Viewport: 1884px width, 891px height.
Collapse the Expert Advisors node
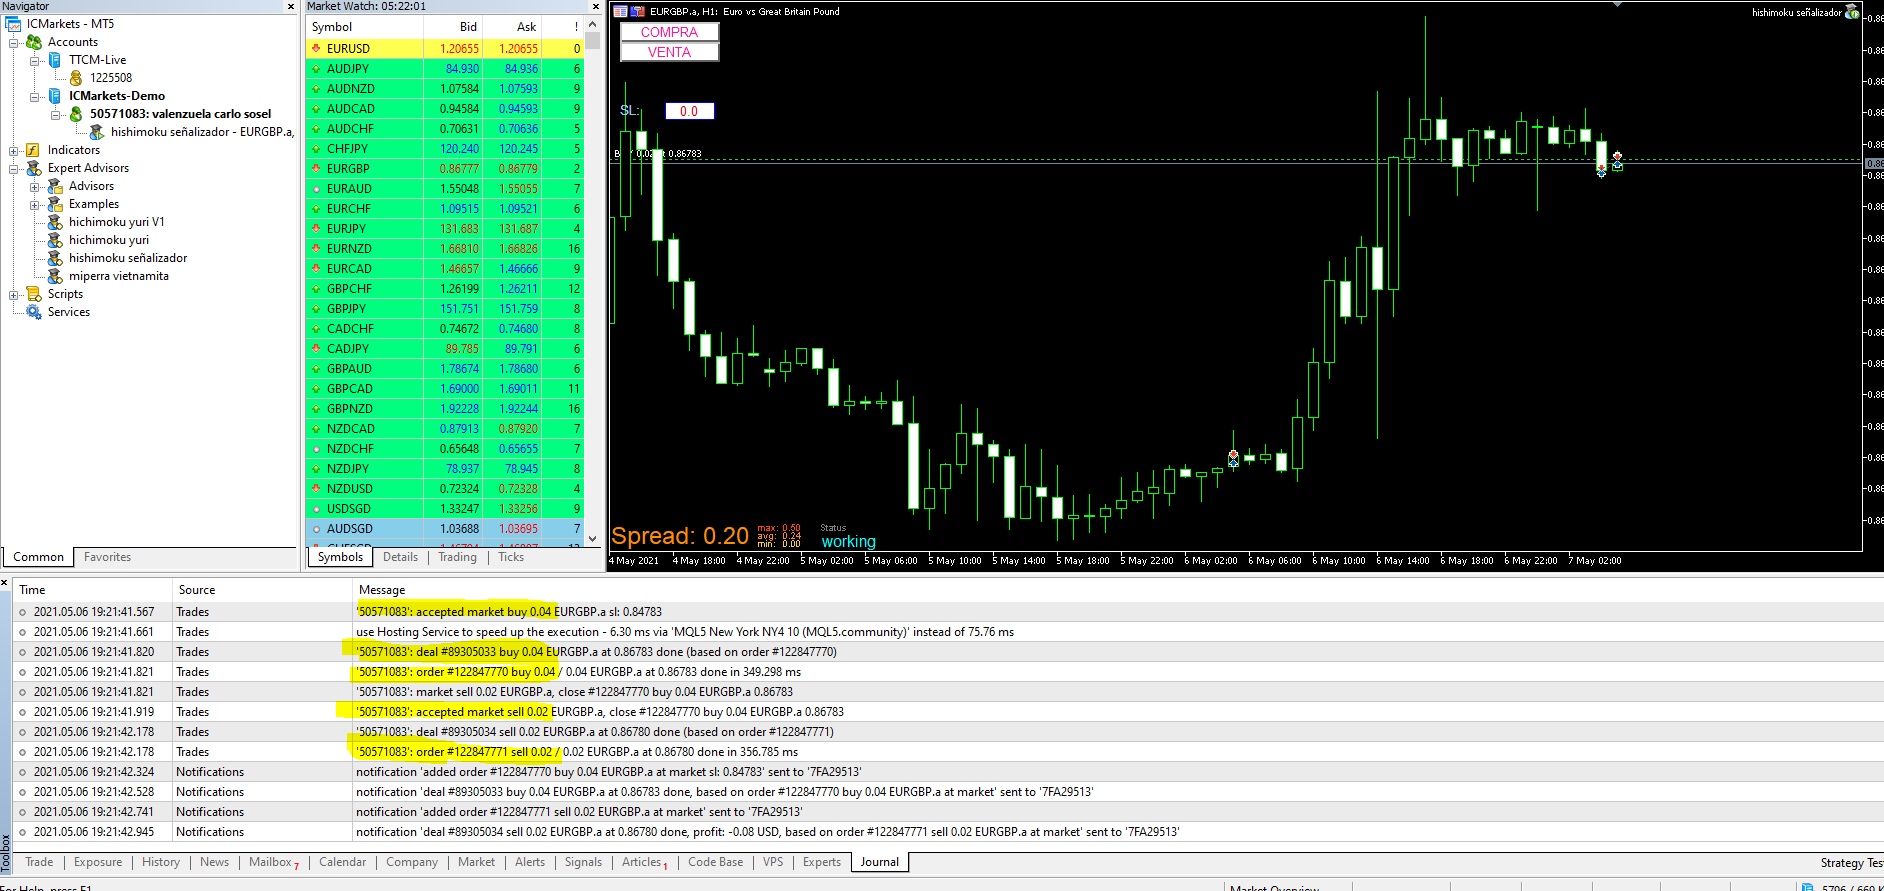[x=14, y=168]
